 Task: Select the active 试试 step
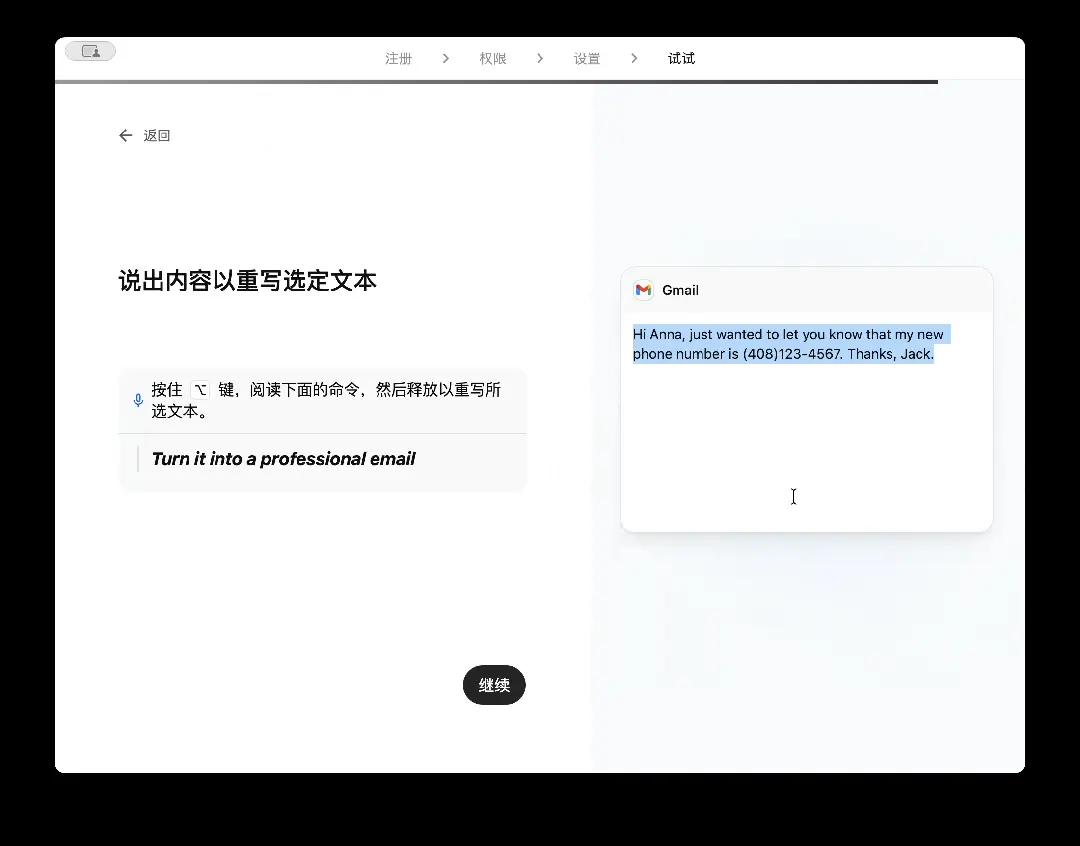point(681,58)
